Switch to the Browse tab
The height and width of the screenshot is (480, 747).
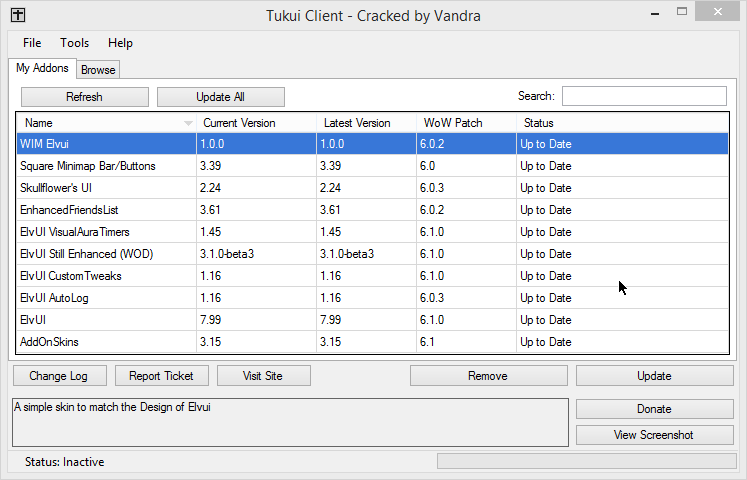[x=98, y=70]
